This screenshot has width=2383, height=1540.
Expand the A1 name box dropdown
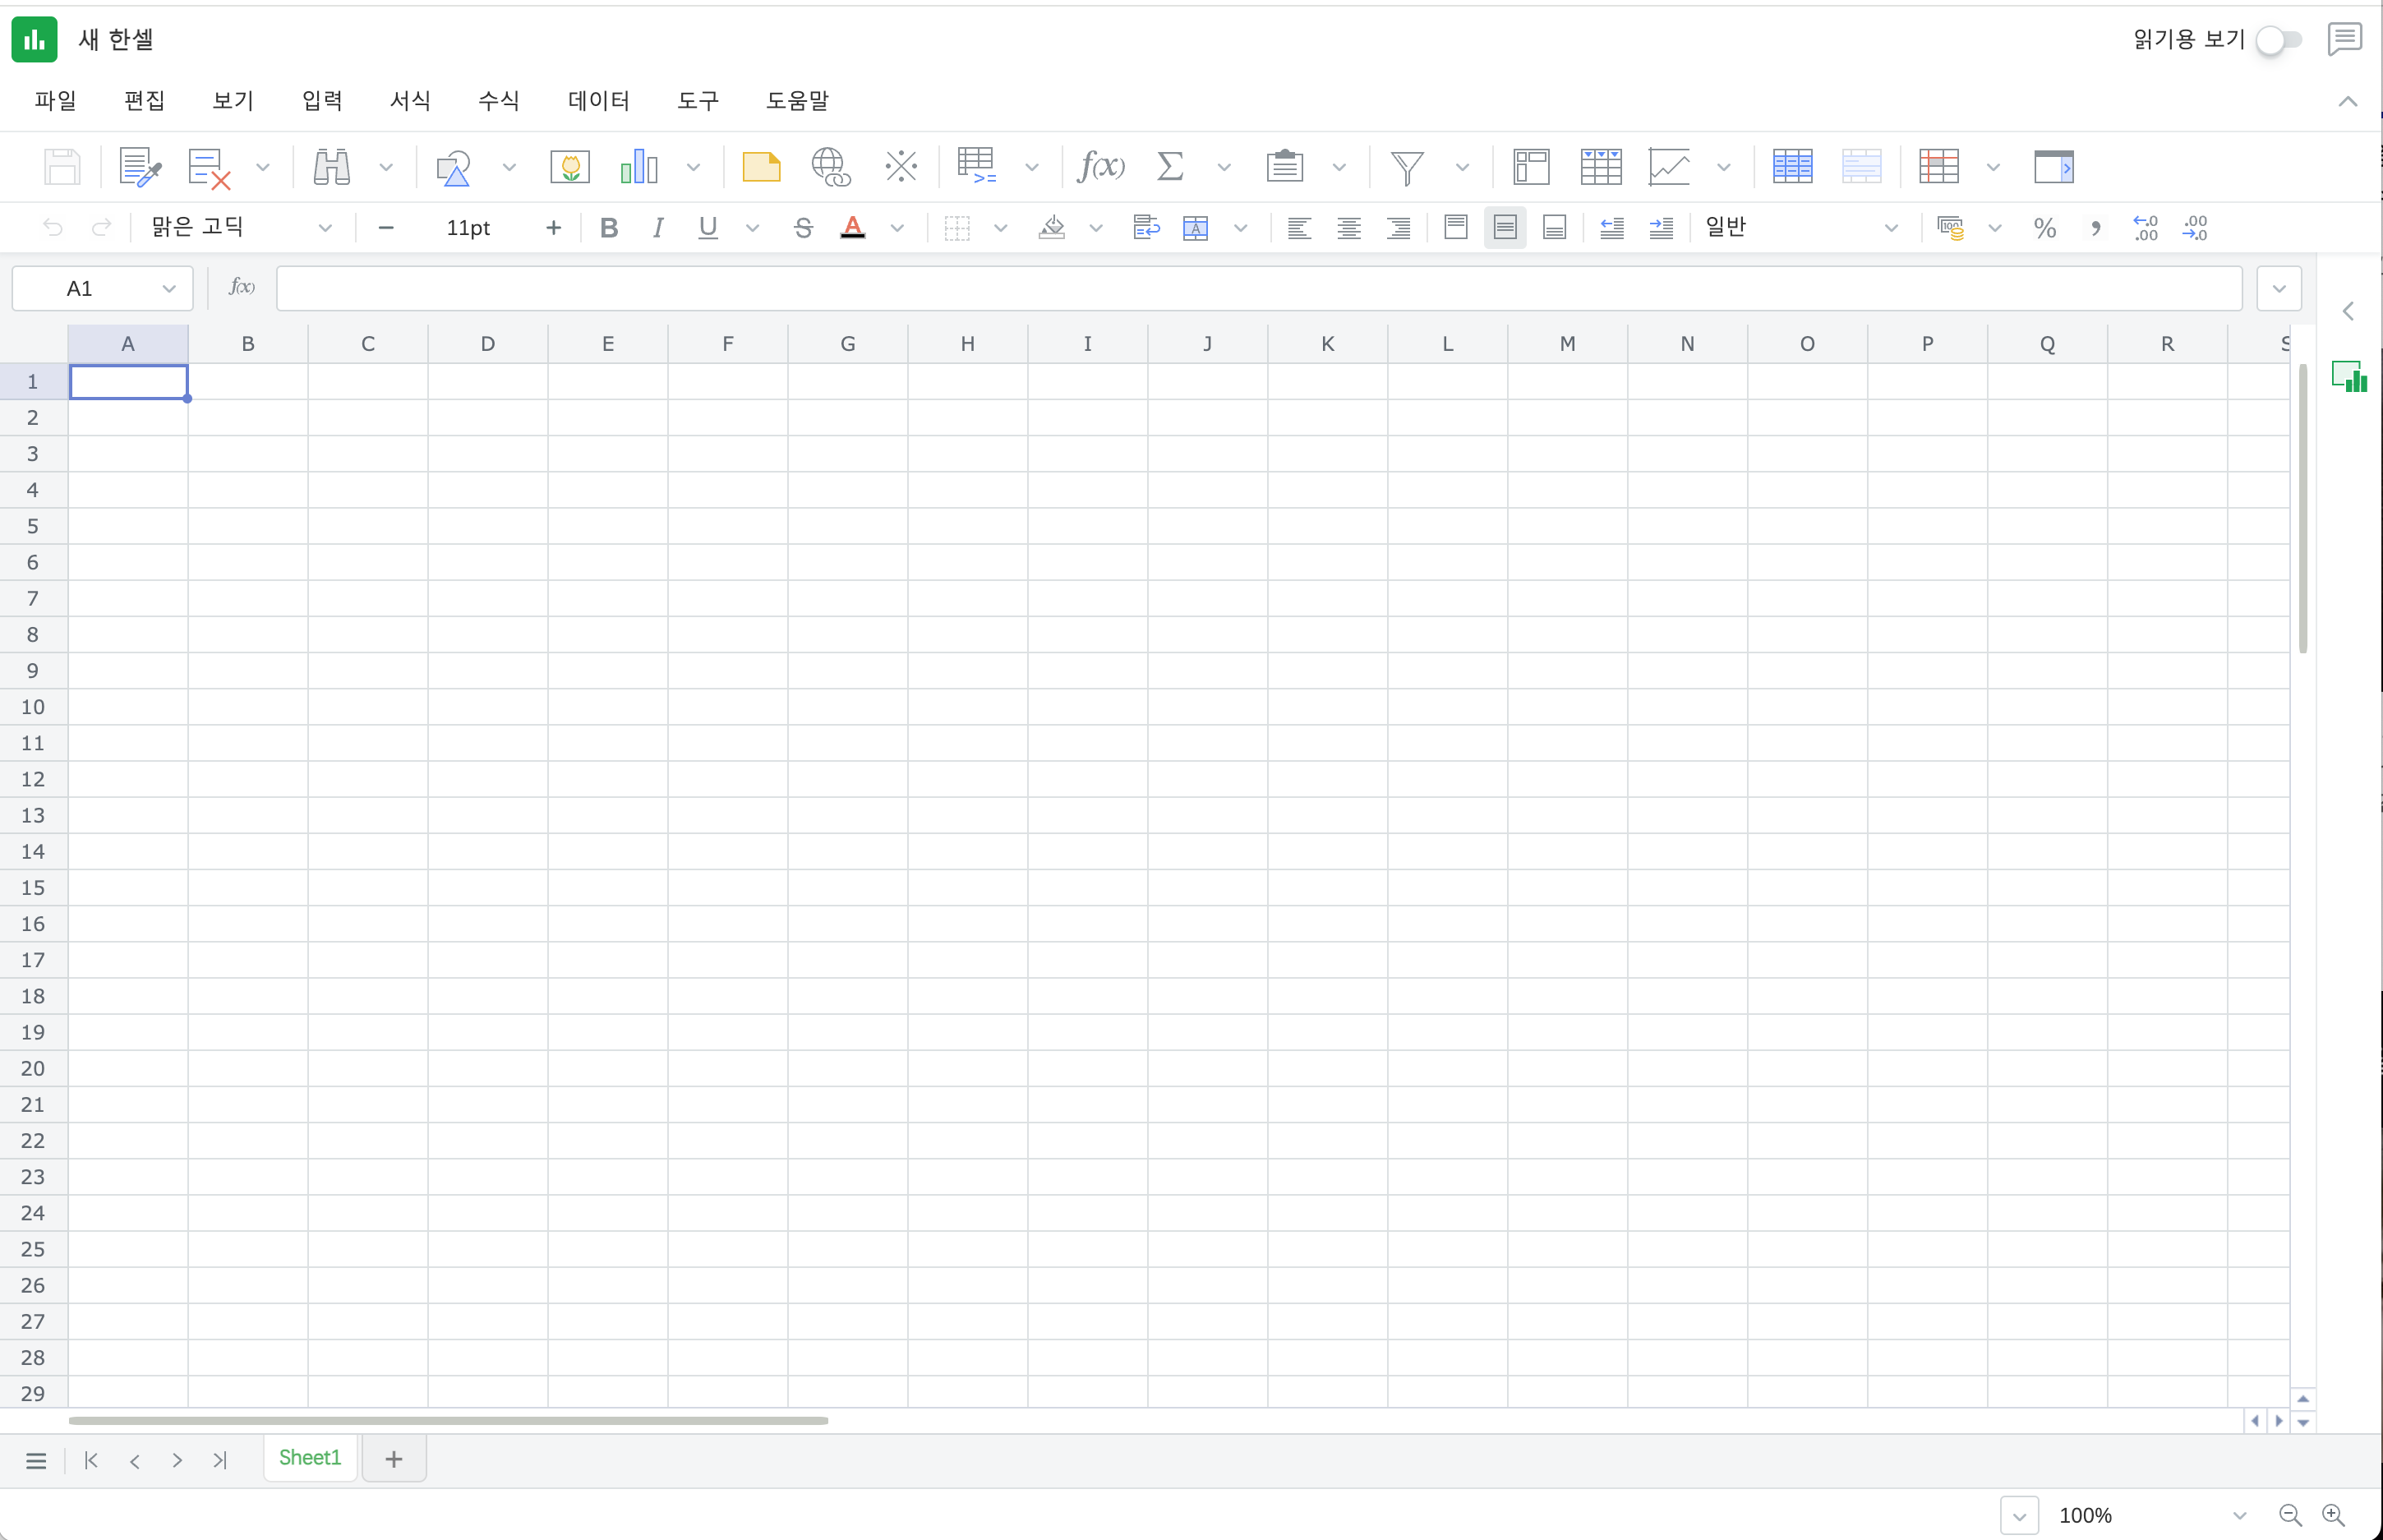[169, 289]
